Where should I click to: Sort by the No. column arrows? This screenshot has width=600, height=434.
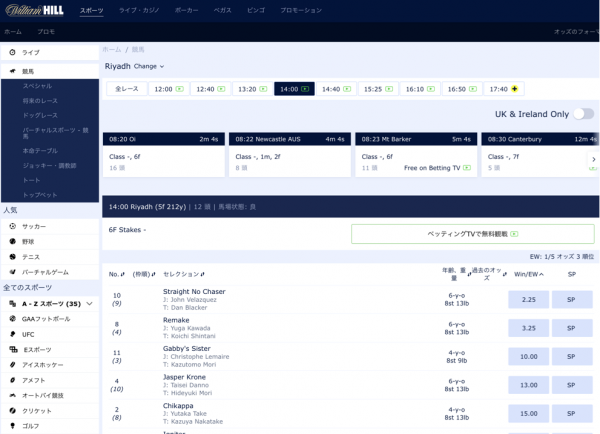(x=122, y=274)
